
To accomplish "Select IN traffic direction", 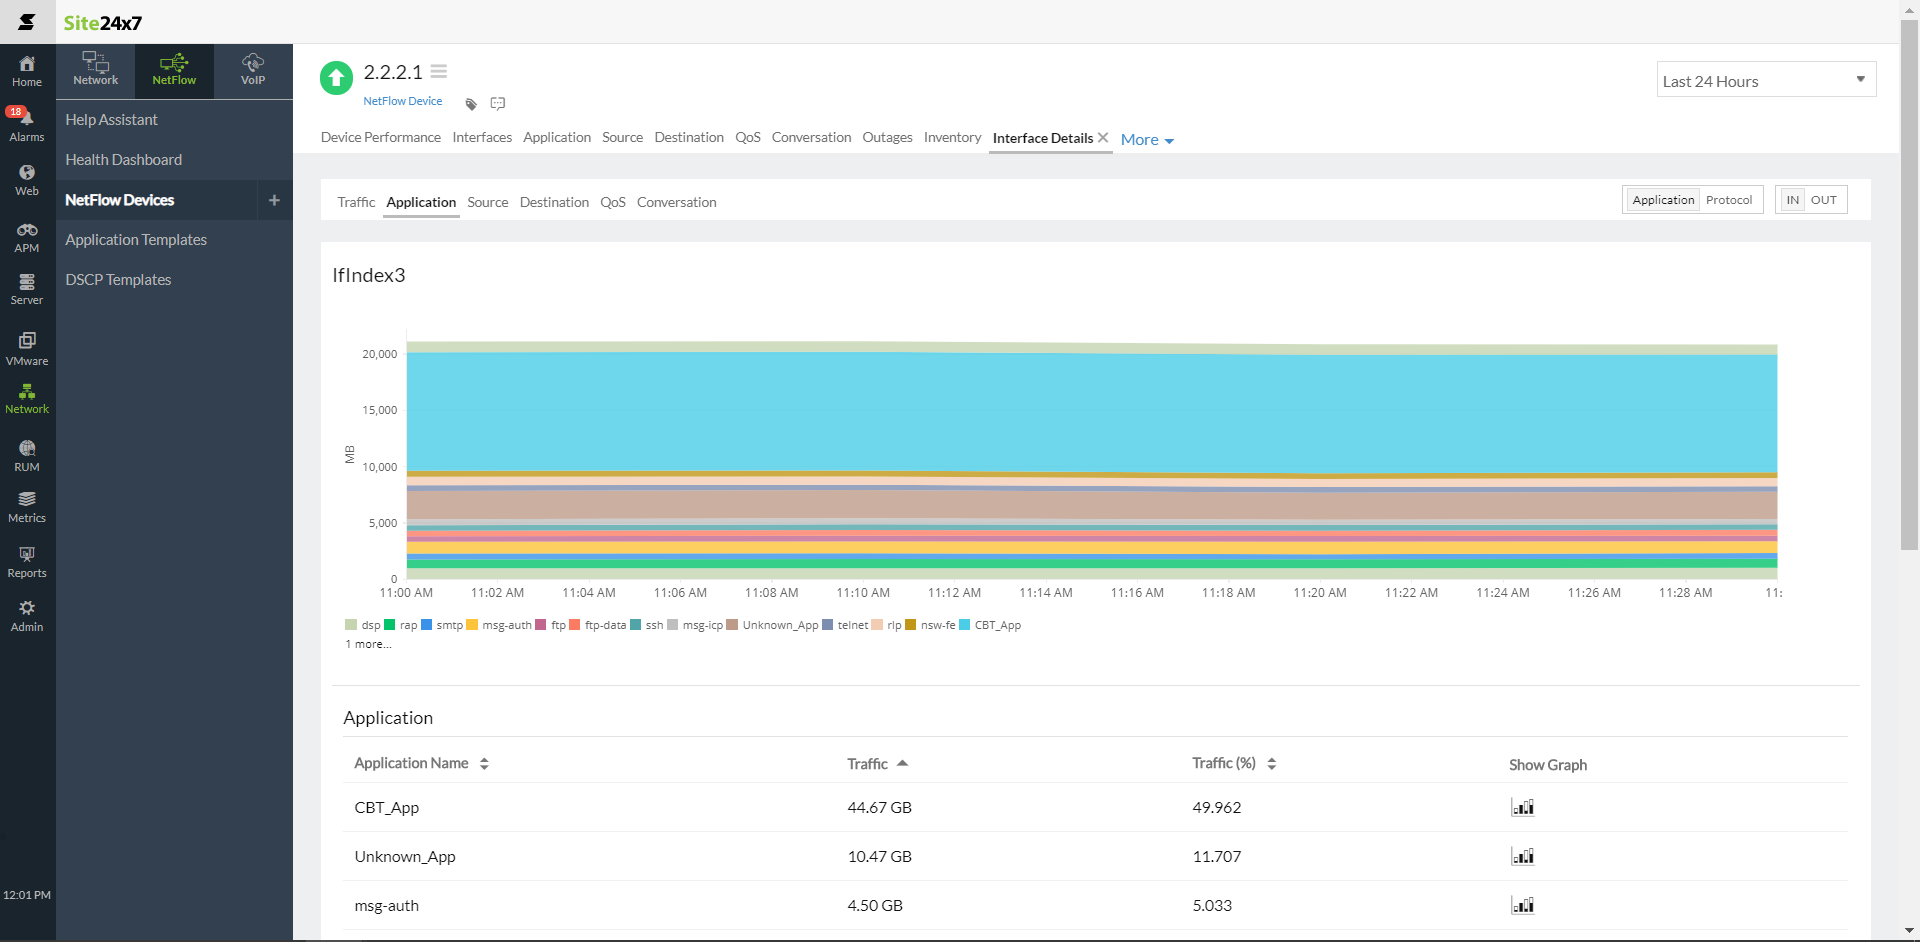I will click(x=1792, y=200).
